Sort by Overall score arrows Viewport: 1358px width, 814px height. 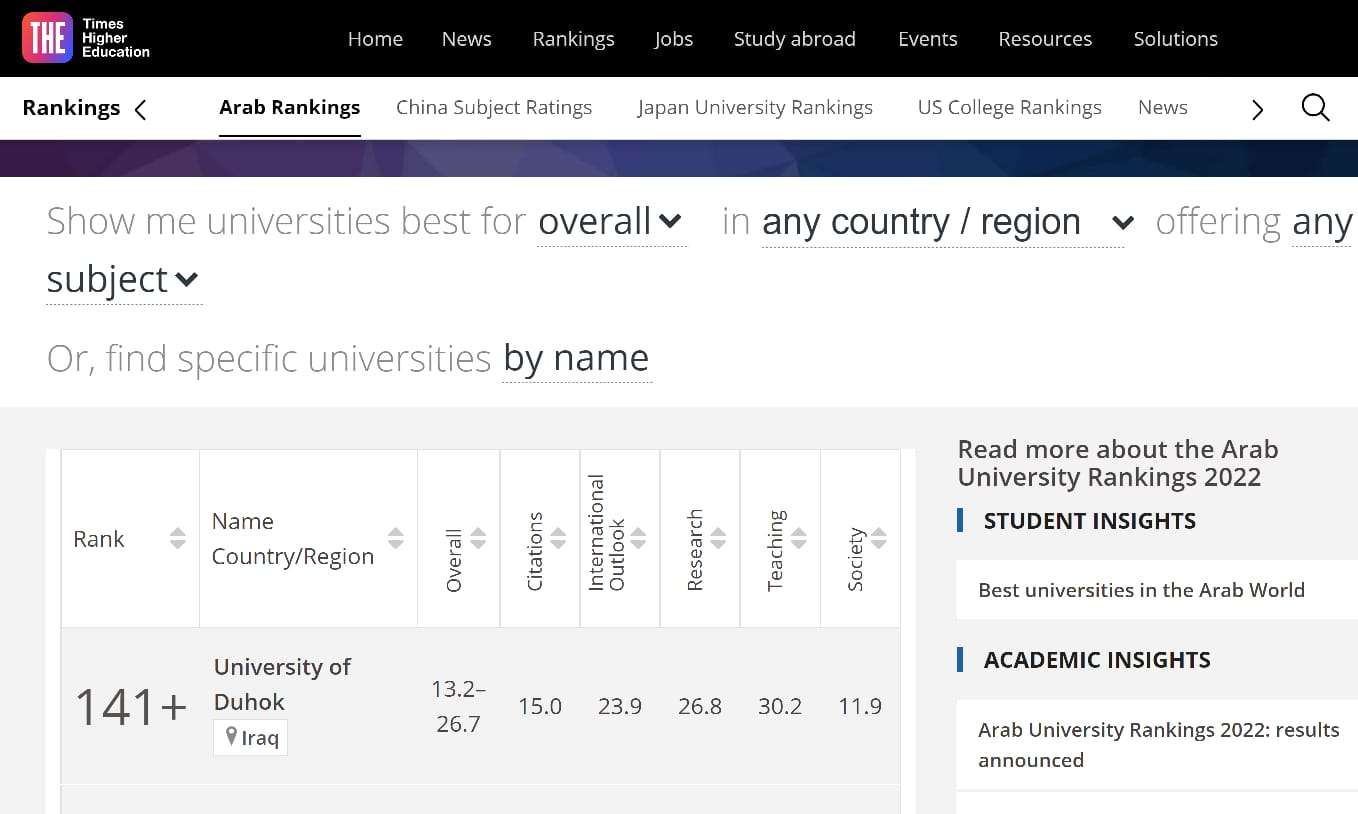click(478, 538)
